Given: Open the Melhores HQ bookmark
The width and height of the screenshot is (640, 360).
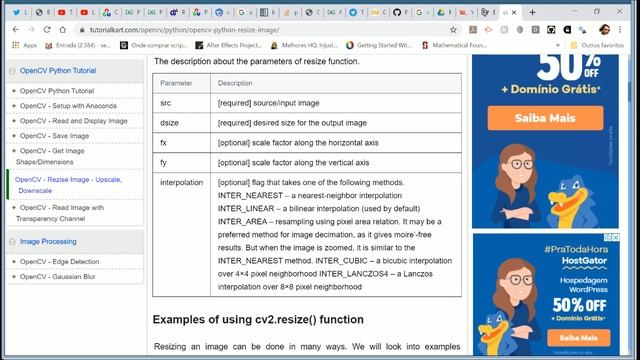Looking at the screenshot, I should pos(304,45).
